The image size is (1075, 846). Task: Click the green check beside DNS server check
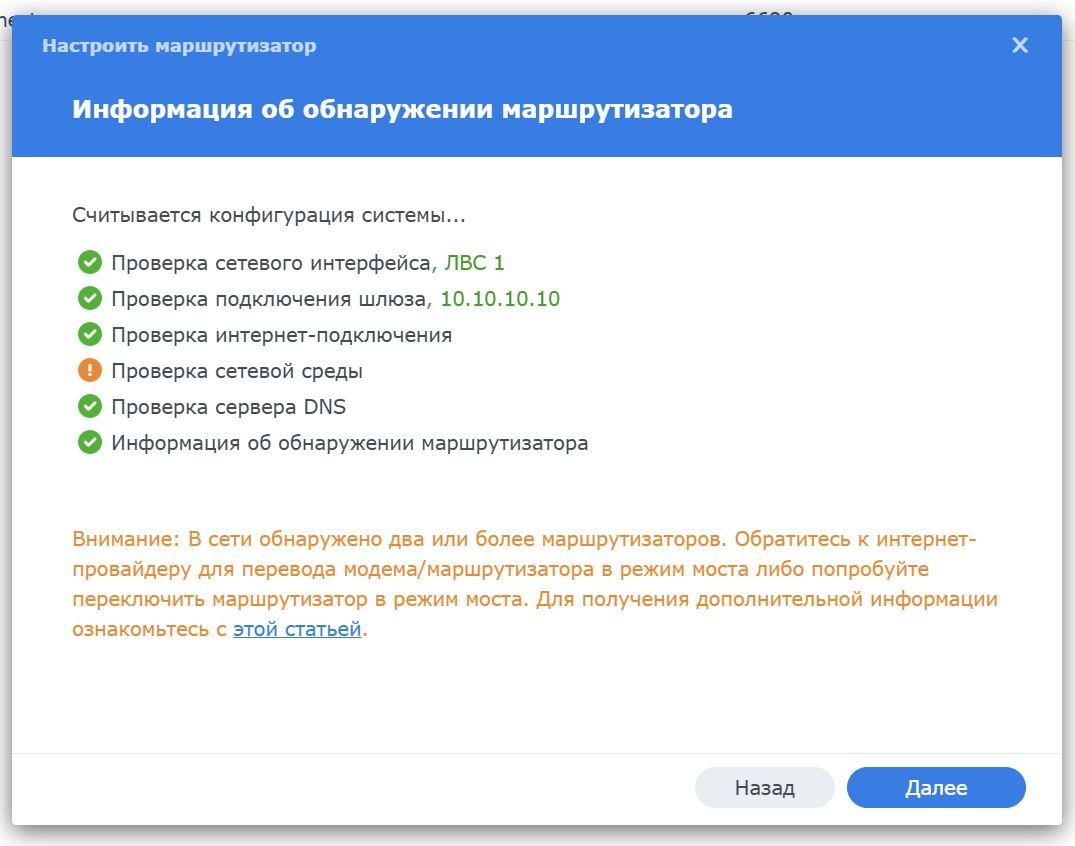coord(90,407)
